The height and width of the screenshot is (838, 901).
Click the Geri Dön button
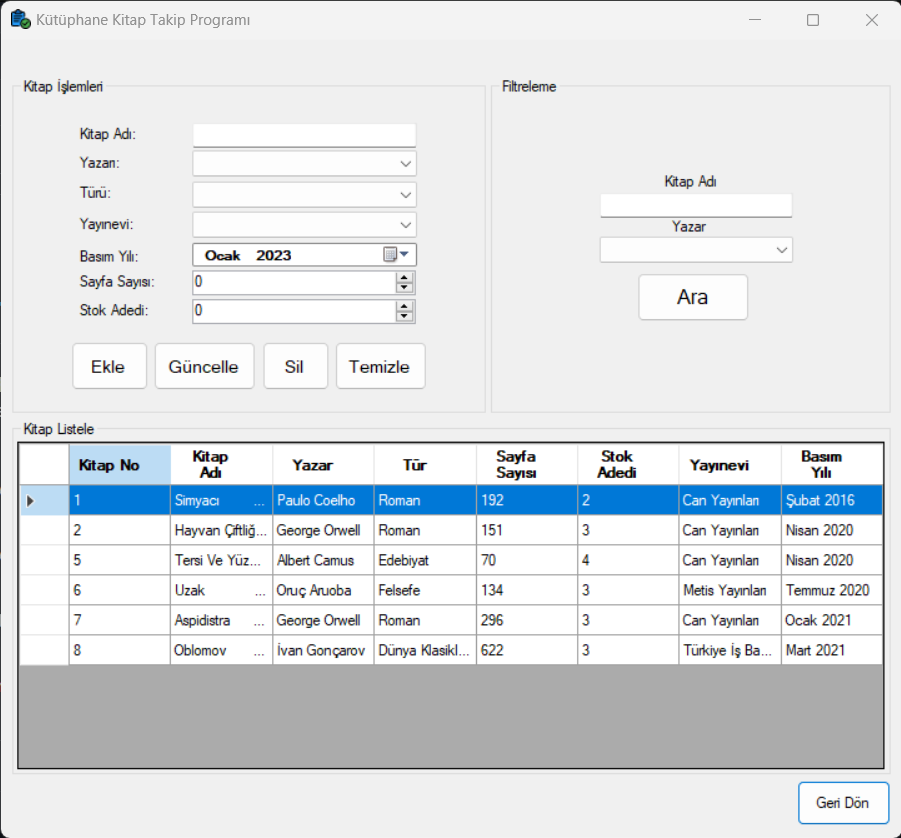[843, 802]
